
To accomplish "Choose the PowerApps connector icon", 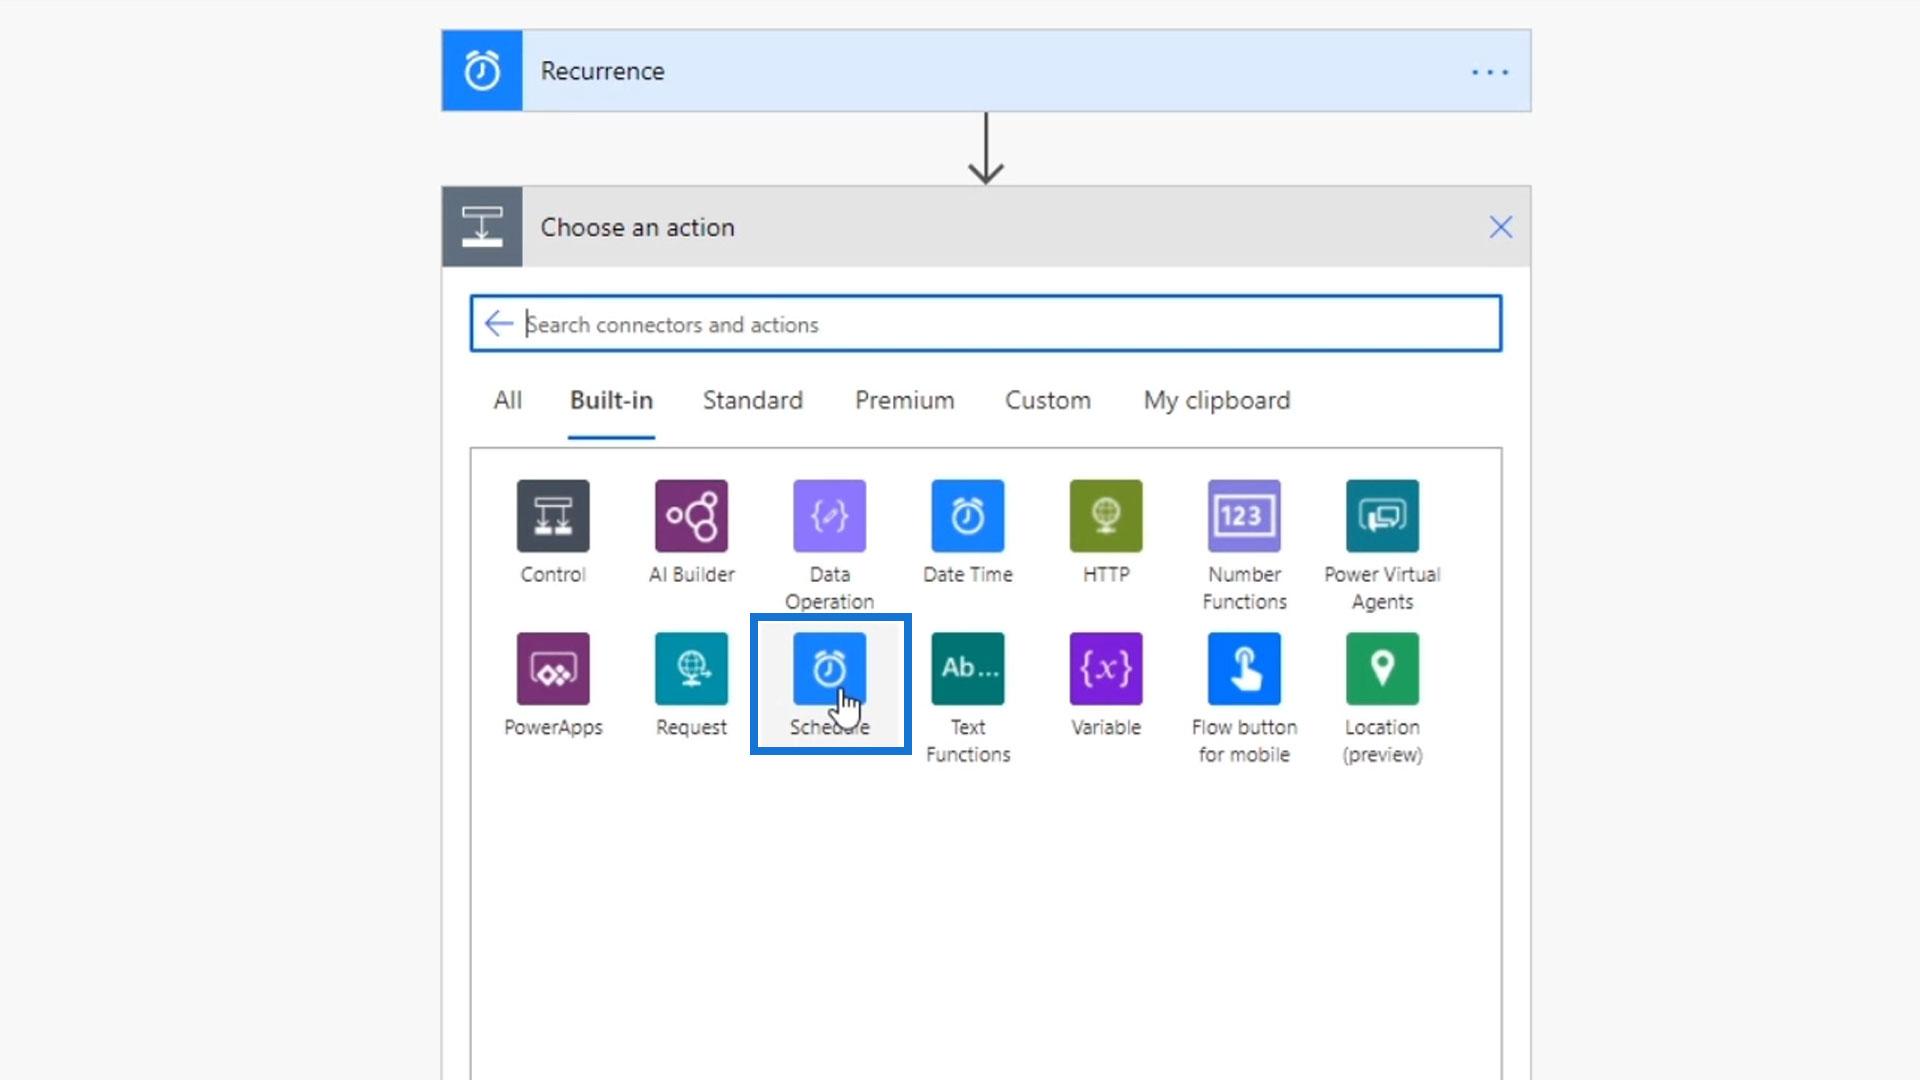I will pos(553,668).
